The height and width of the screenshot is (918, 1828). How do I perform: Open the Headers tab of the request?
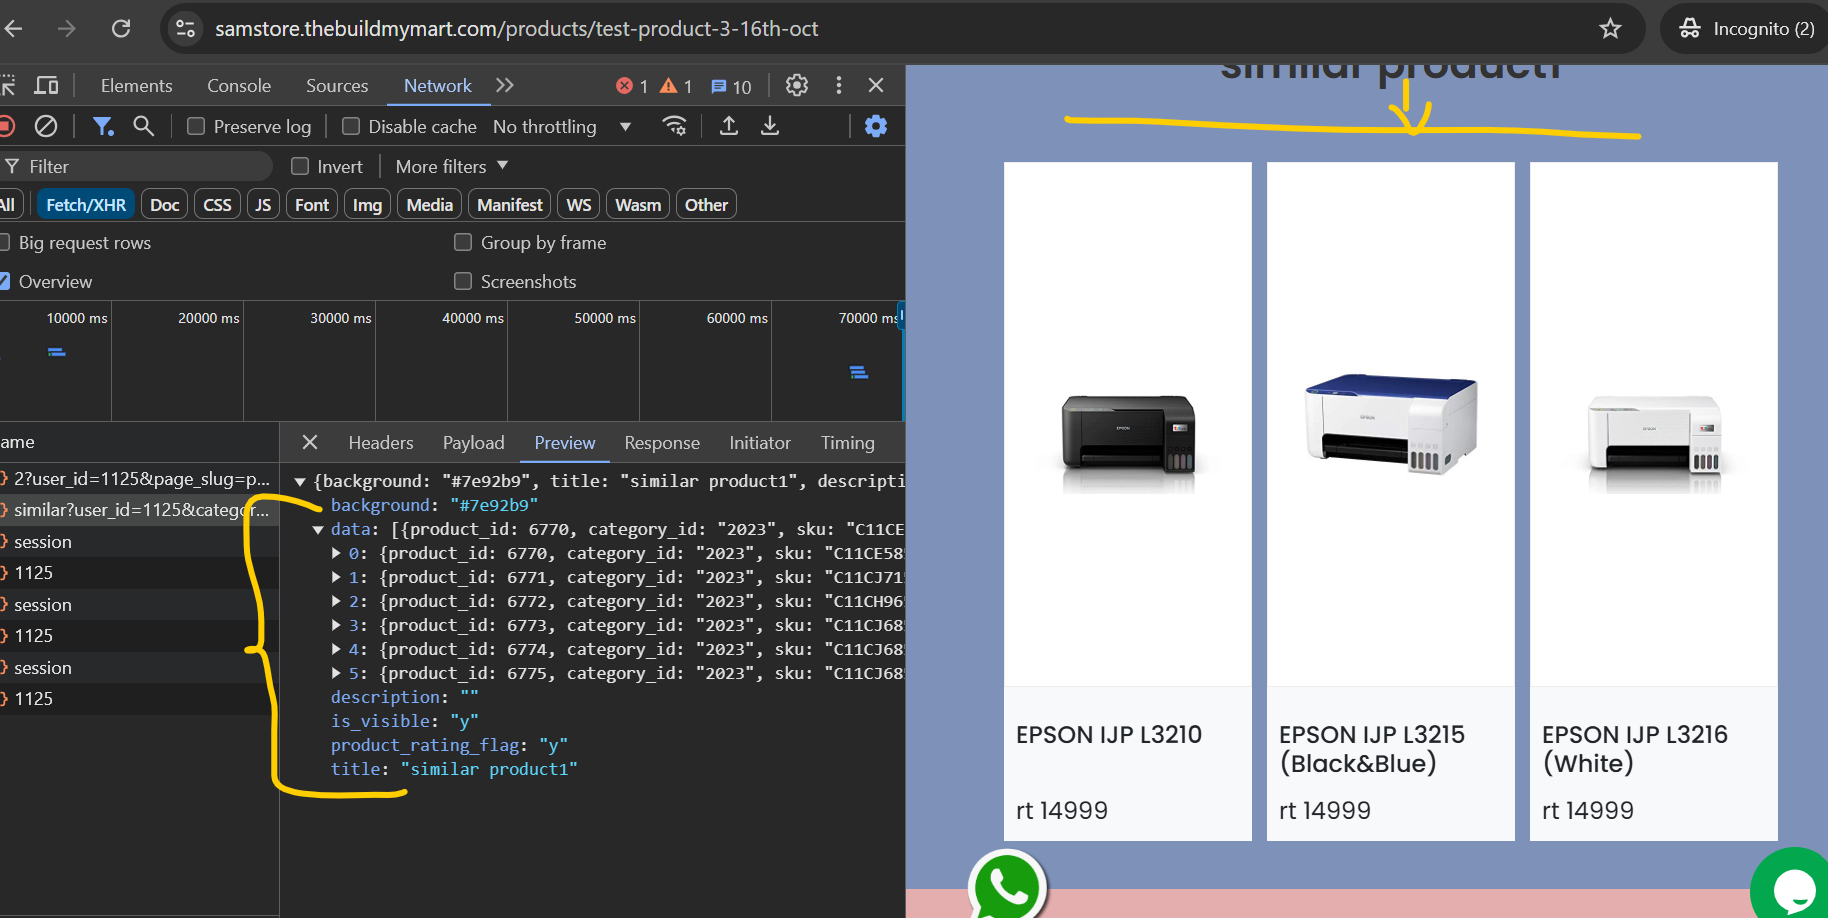tap(381, 442)
